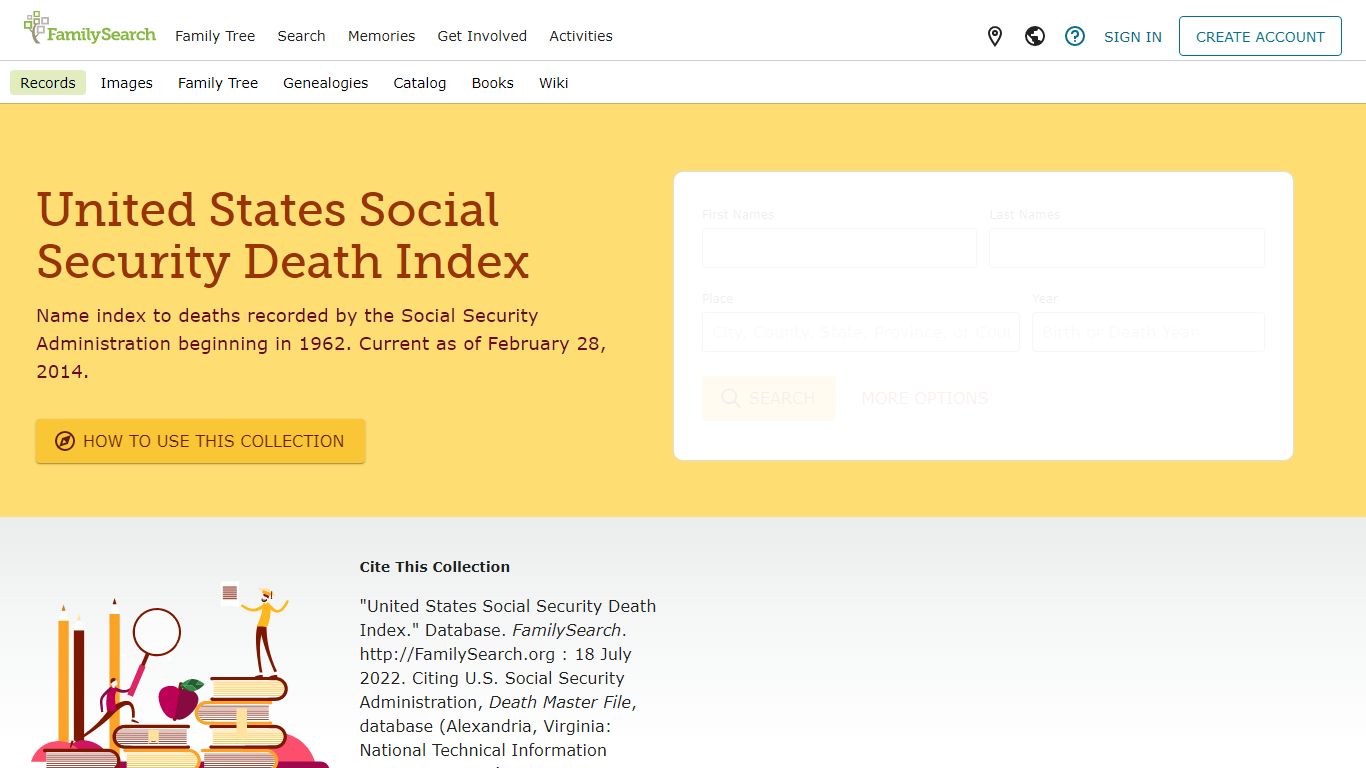Click HOW TO USE THIS COLLECTION
The width and height of the screenshot is (1366, 768).
point(200,441)
